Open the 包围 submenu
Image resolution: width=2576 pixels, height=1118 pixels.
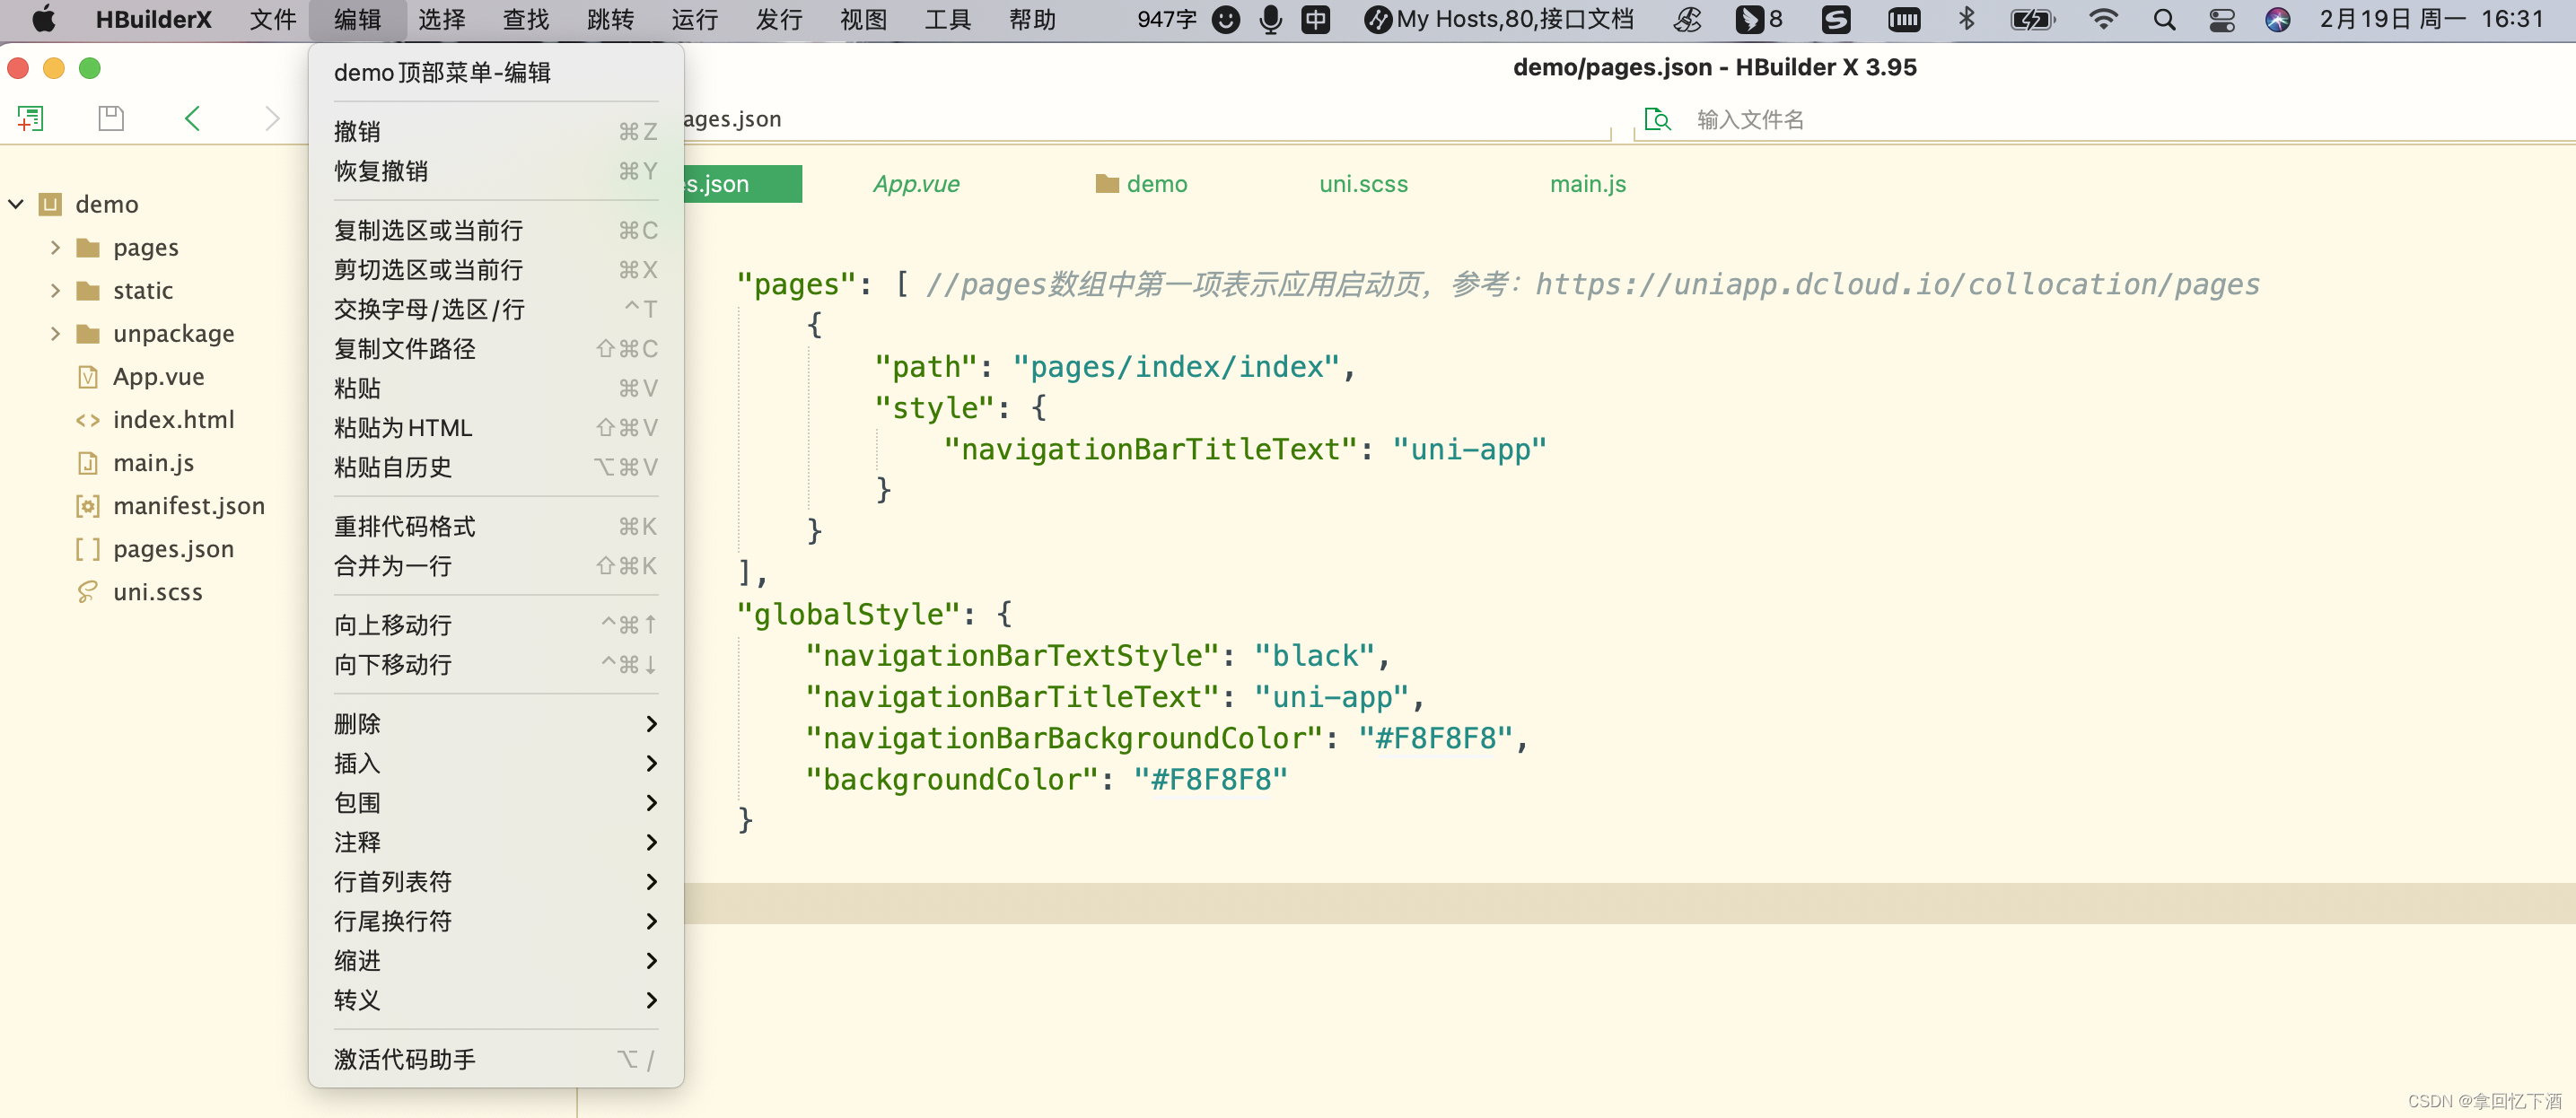click(496, 802)
